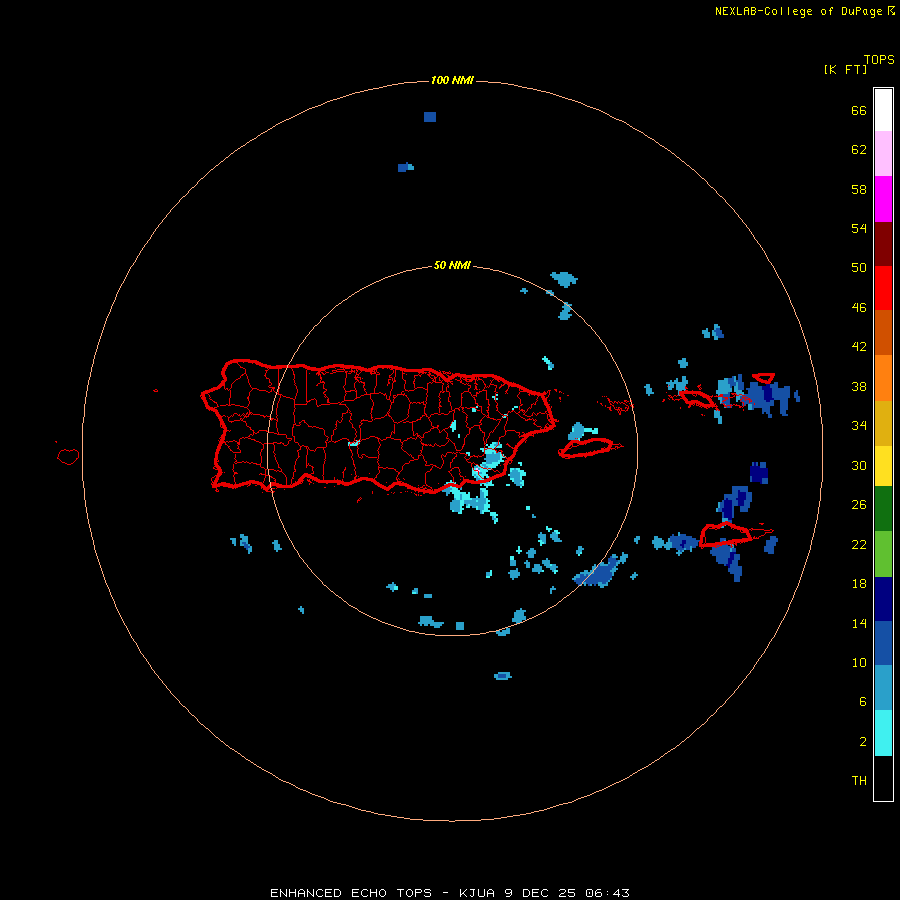Click the light green legend swatch
This screenshot has height=900, width=900.
click(883, 554)
